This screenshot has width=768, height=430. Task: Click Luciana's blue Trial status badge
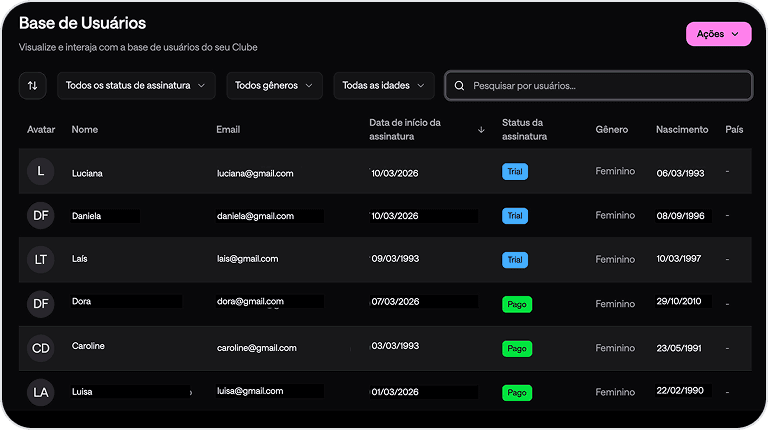[x=514, y=172]
